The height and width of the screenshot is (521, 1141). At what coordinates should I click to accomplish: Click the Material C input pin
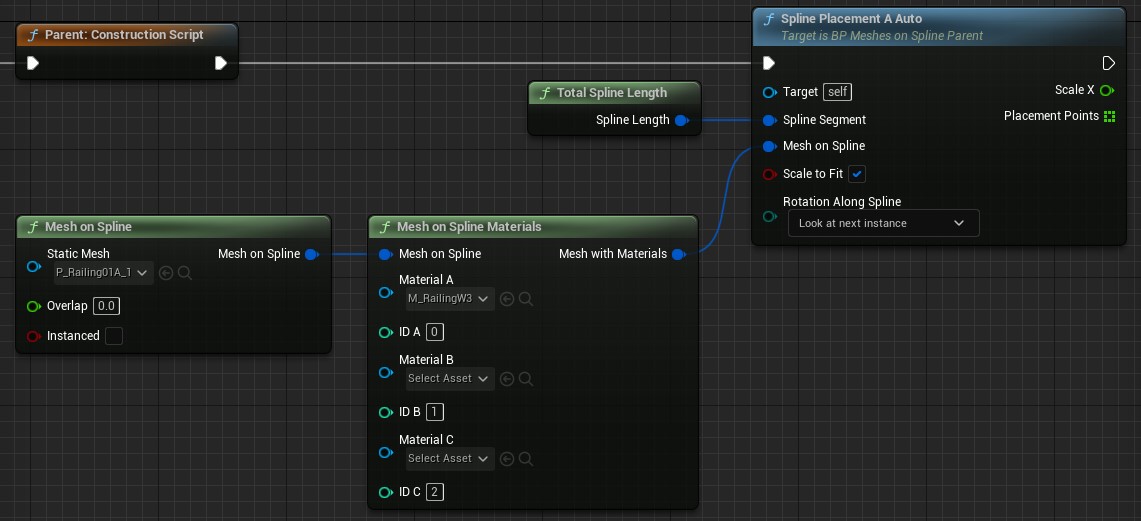coord(386,453)
